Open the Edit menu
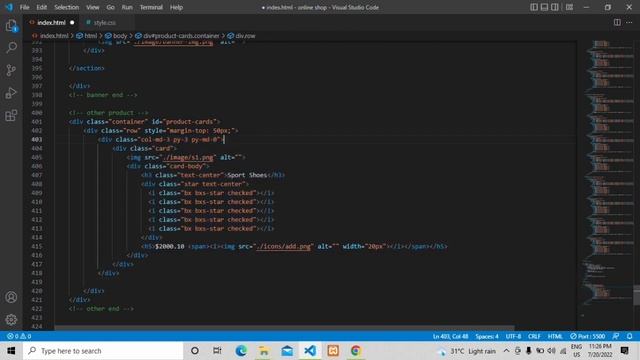 (42, 7)
